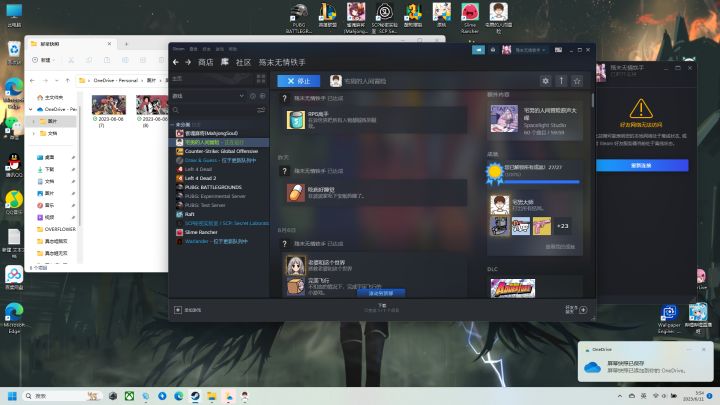Click the achievements progress bar
The width and height of the screenshot is (720, 405).
(x=542, y=182)
